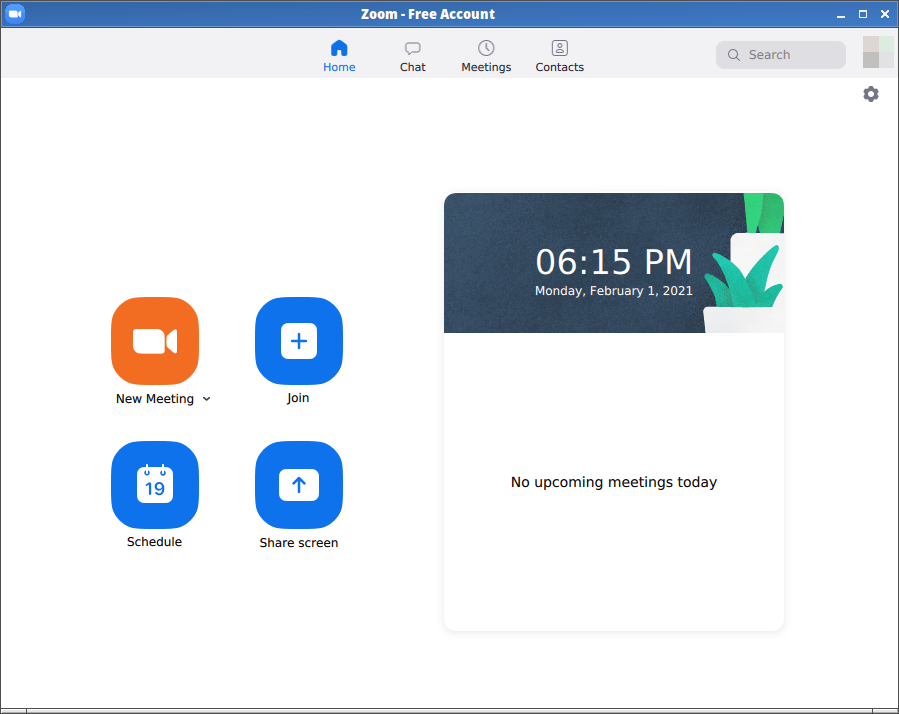899x714 pixels.
Task: Close the Zoom window
Action: (884, 14)
